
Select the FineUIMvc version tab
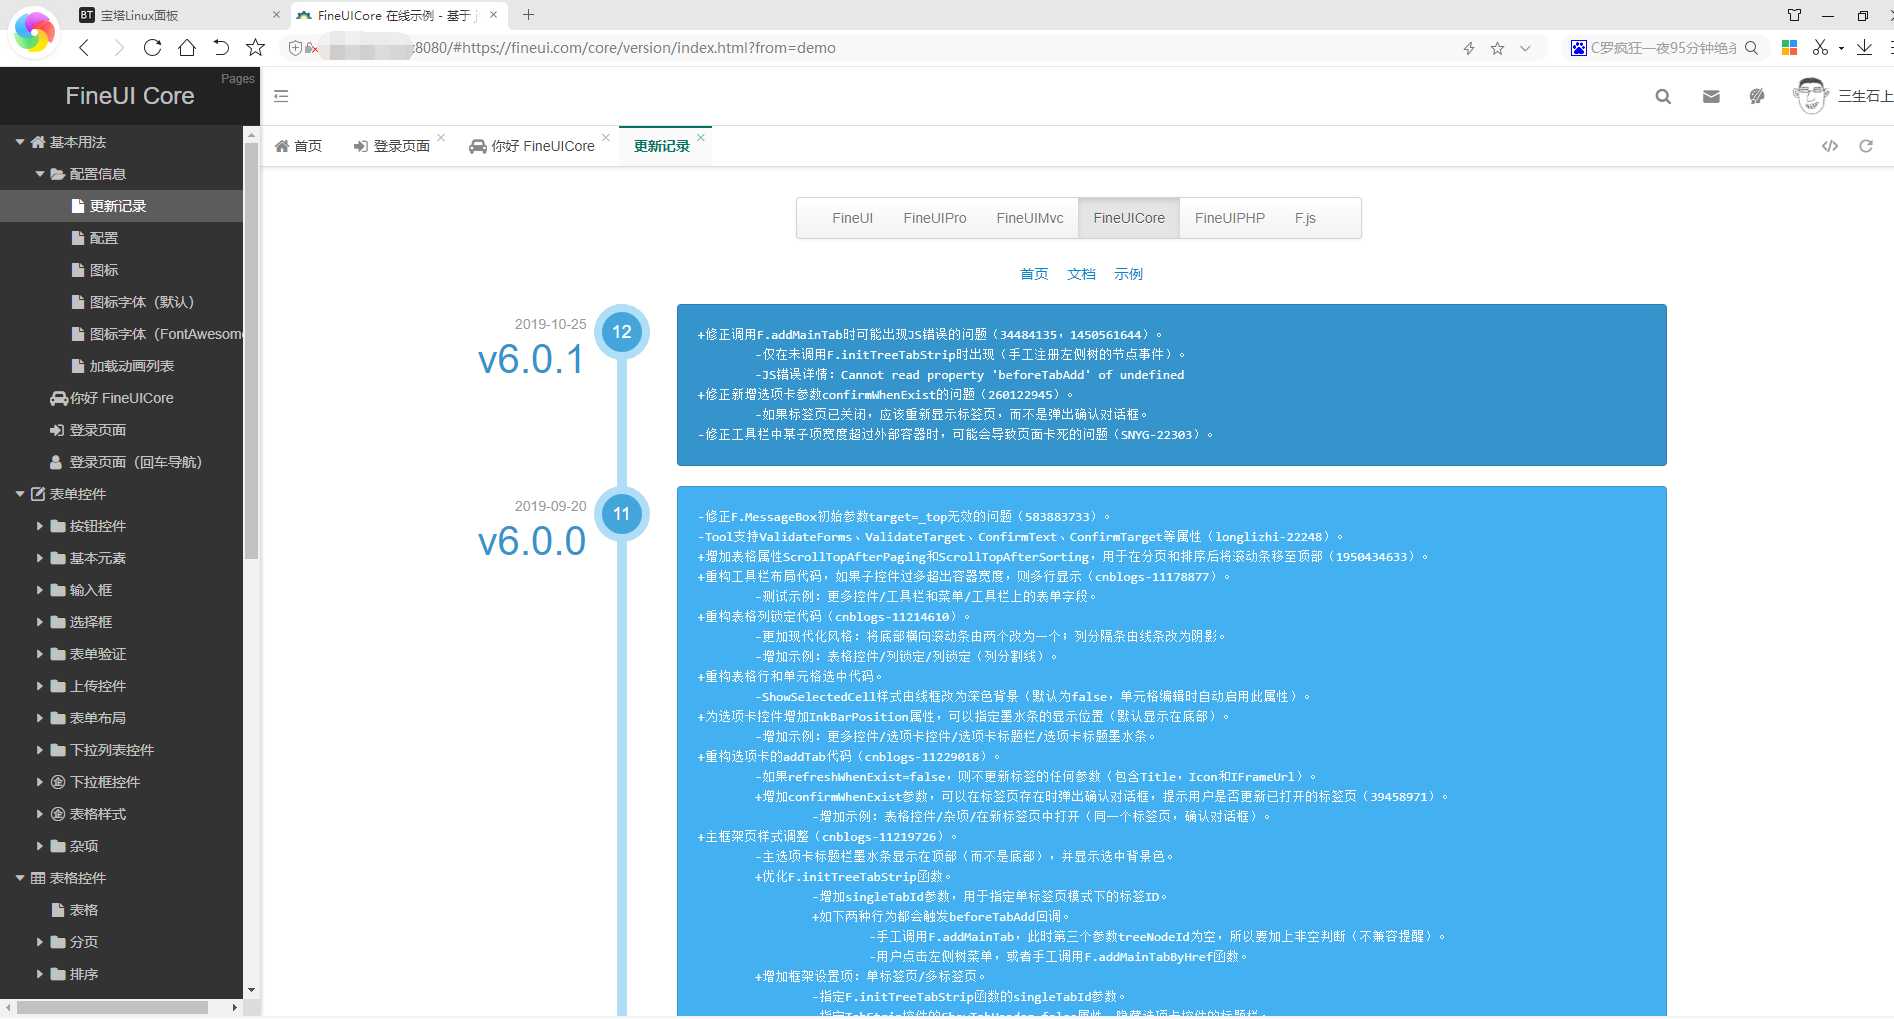coord(1029,218)
